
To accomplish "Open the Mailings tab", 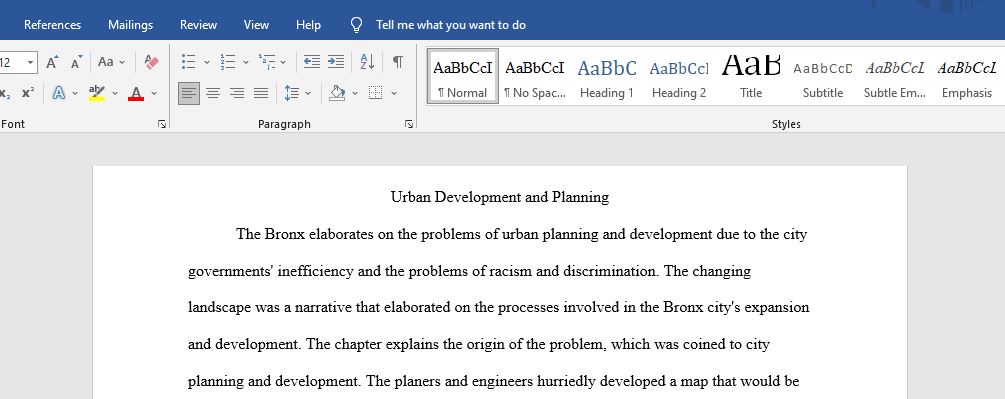I will [131, 25].
